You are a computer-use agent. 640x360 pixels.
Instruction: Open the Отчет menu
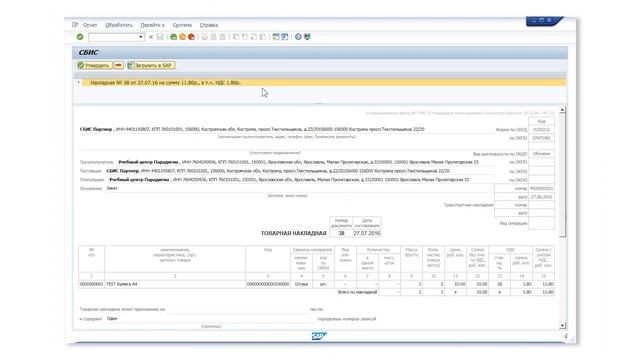click(x=90, y=25)
